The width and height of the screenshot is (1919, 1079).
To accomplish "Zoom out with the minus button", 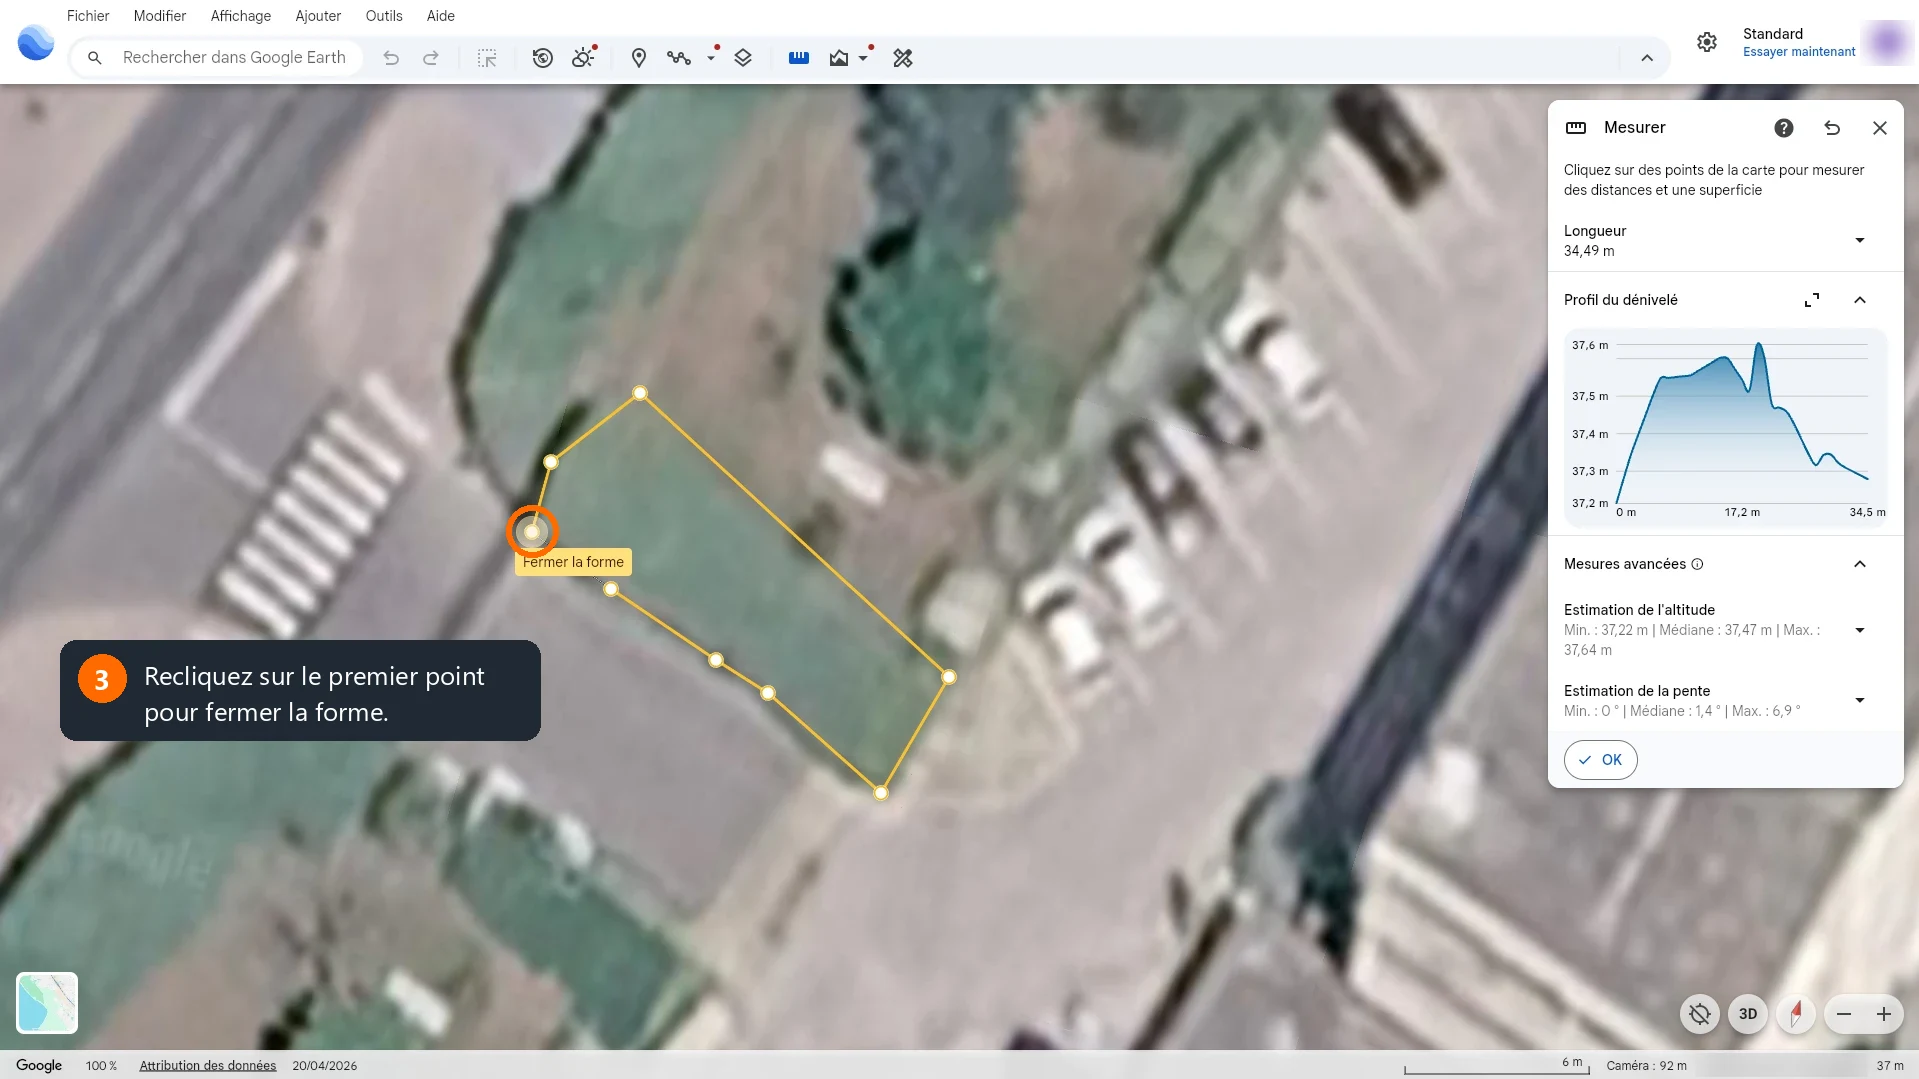I will tap(1844, 1014).
